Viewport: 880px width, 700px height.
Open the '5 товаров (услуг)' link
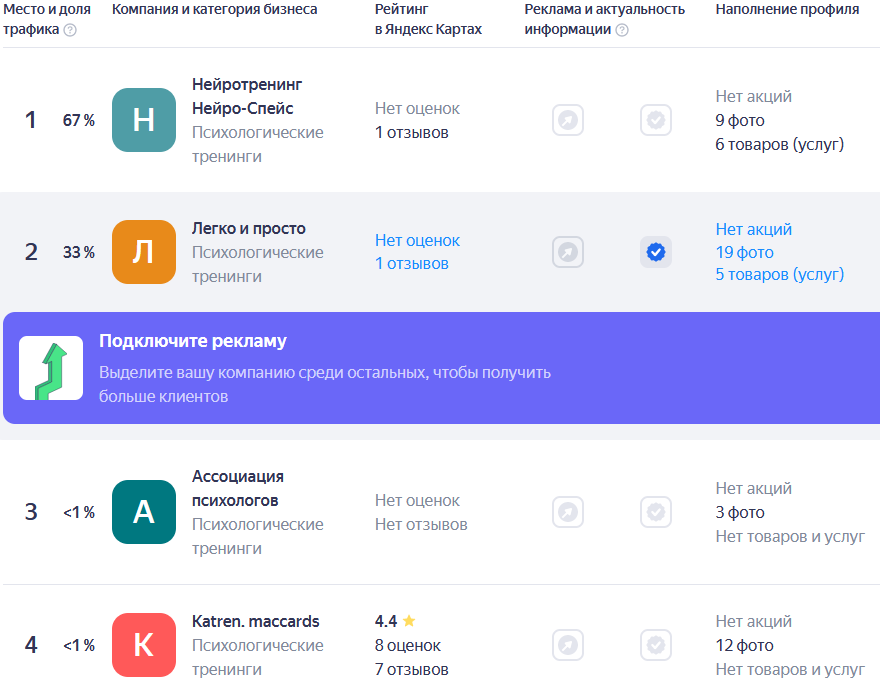tap(780, 274)
